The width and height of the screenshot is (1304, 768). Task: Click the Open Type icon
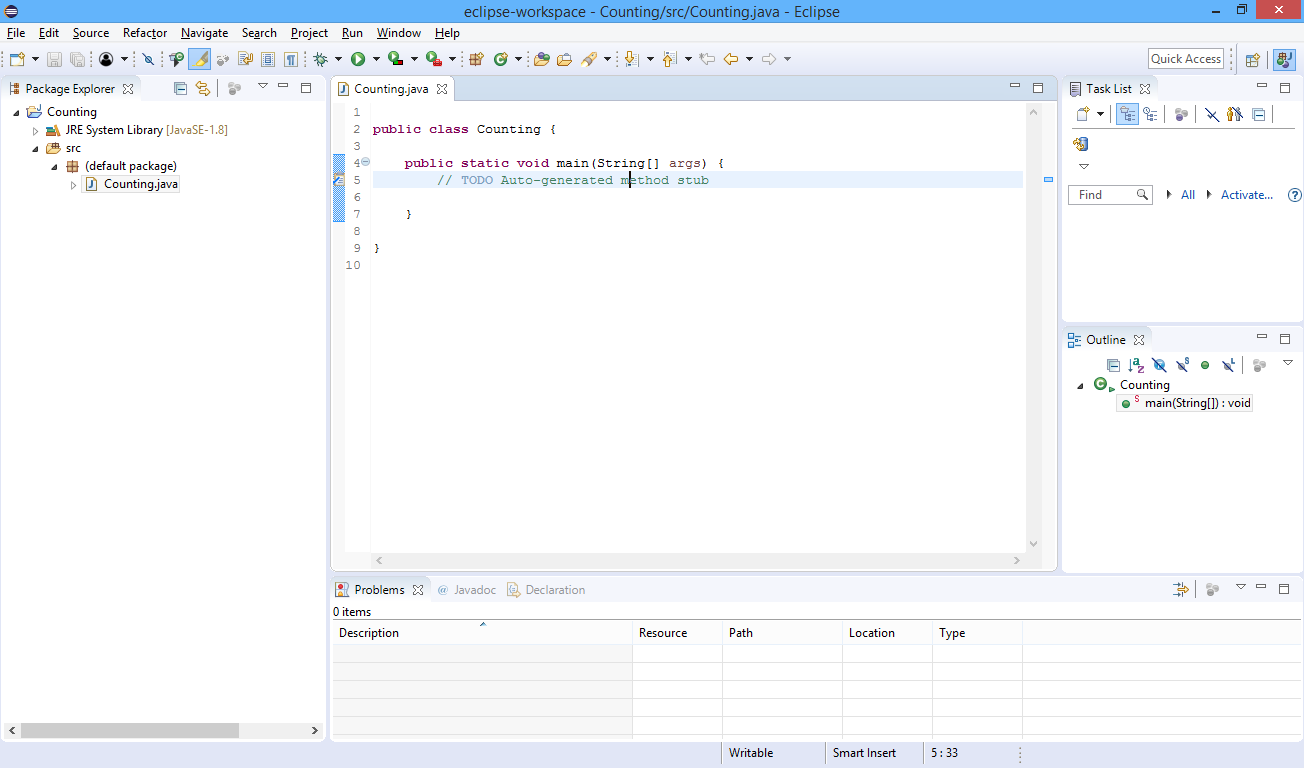(541, 59)
